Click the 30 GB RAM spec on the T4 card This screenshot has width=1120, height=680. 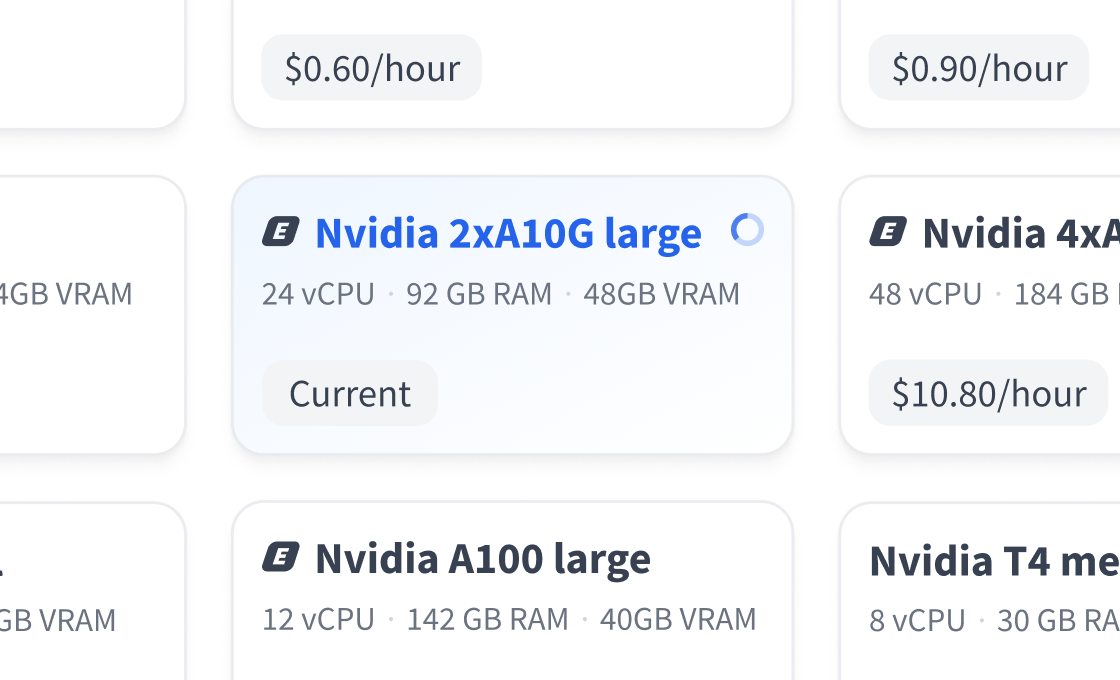coord(1055,619)
